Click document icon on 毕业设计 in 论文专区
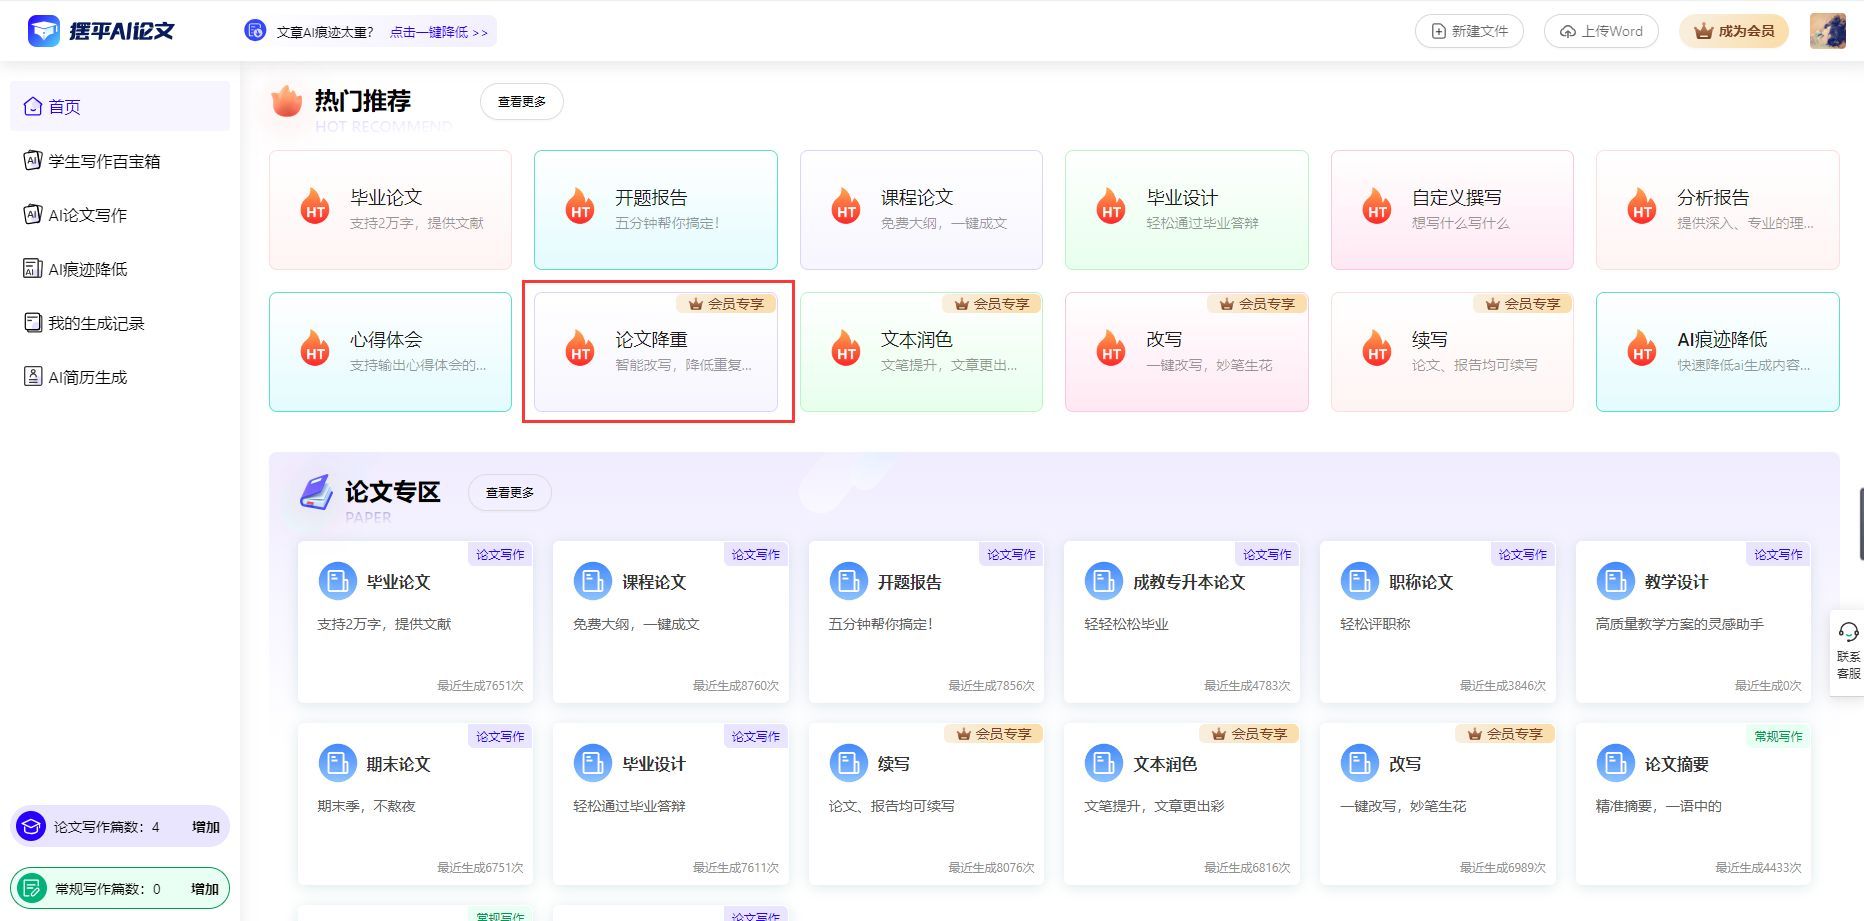The width and height of the screenshot is (1864, 921). point(592,763)
